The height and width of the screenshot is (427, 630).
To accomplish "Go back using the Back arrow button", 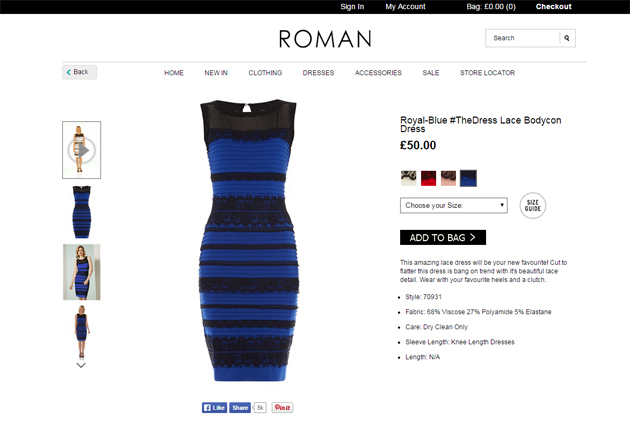I will pyautogui.click(x=80, y=72).
